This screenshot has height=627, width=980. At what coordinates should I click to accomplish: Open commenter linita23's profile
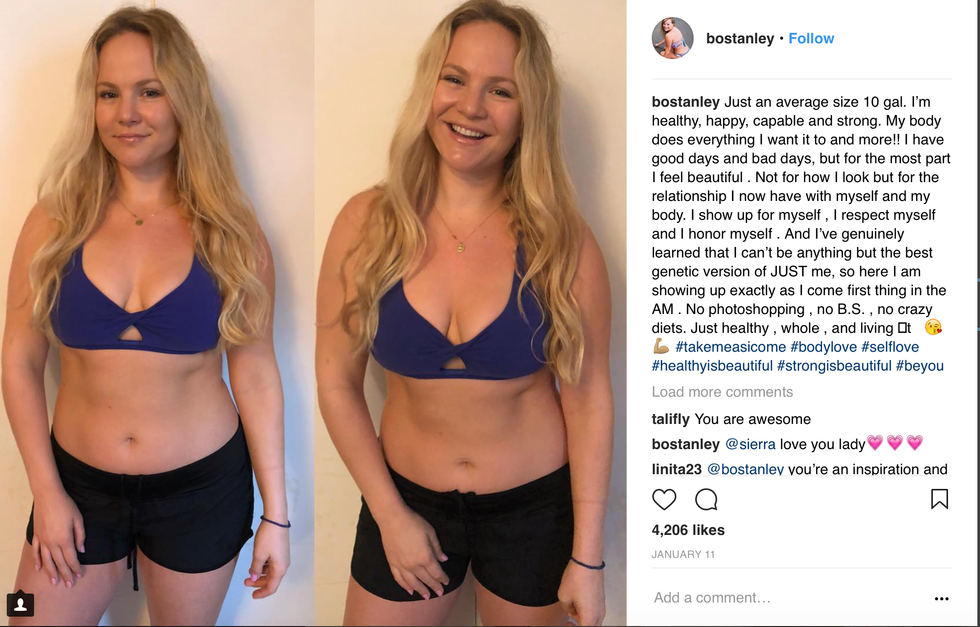[x=677, y=469]
